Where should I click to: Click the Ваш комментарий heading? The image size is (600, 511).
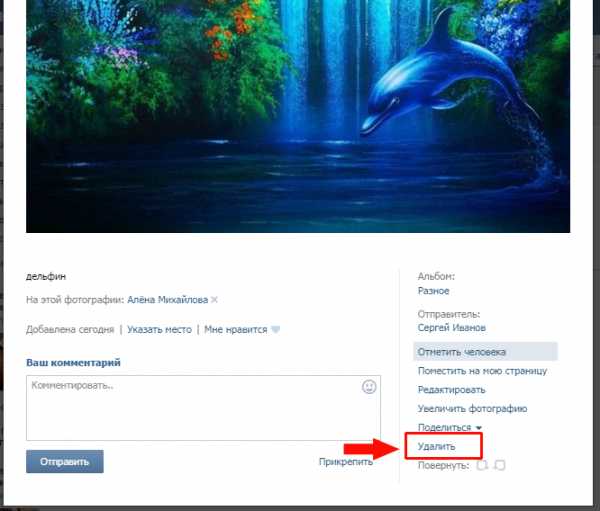tap(73, 362)
